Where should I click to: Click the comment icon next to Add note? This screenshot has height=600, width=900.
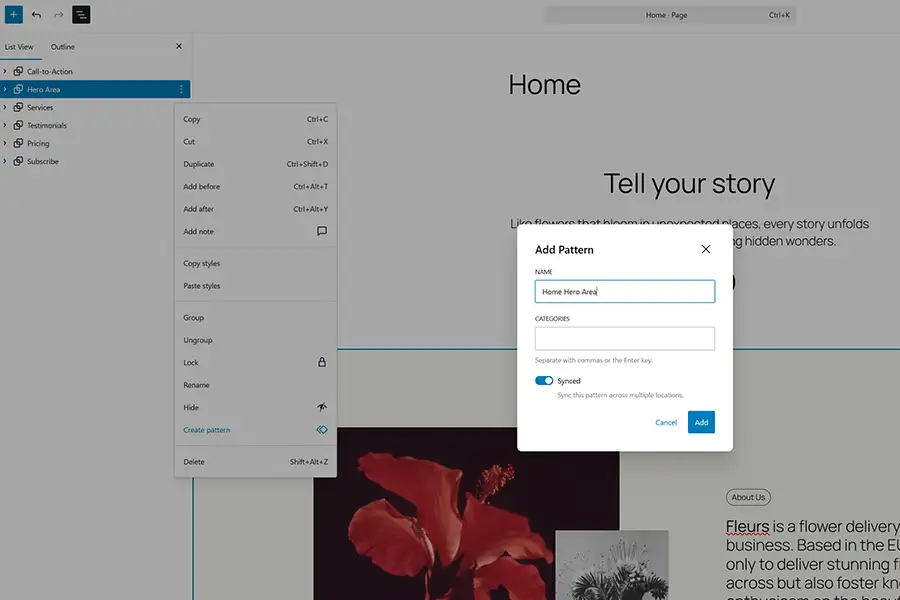(x=321, y=231)
